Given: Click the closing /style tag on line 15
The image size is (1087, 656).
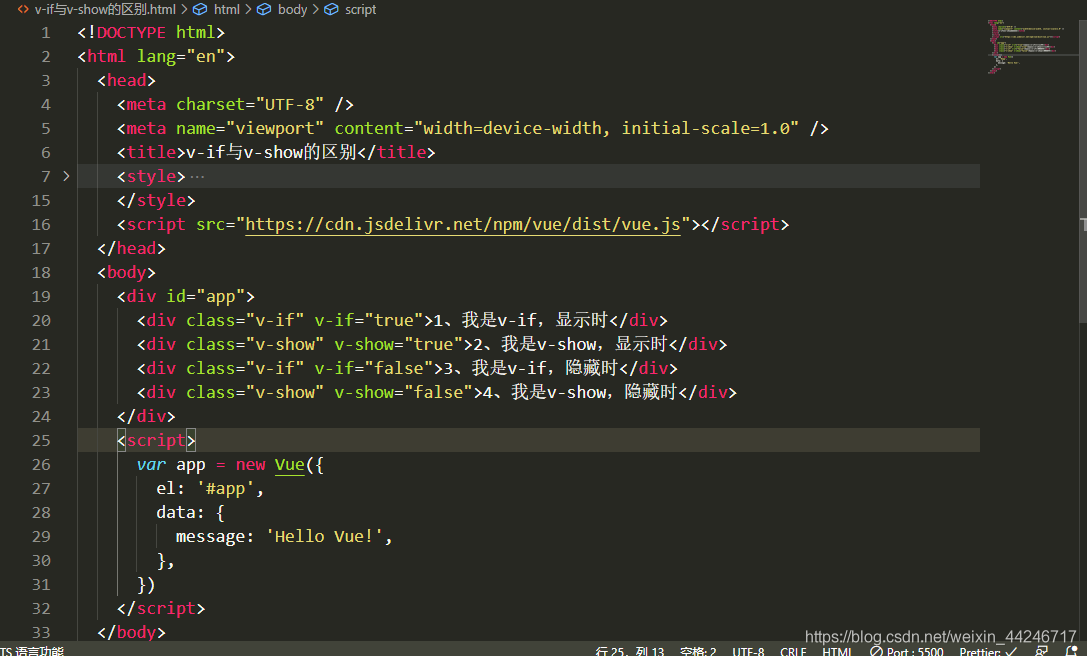Looking at the screenshot, I should click(157, 200).
